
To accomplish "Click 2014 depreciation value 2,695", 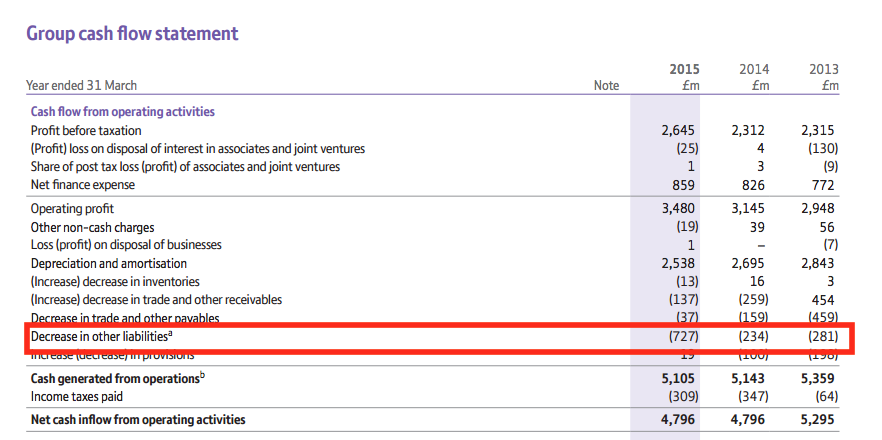I will tap(749, 263).
